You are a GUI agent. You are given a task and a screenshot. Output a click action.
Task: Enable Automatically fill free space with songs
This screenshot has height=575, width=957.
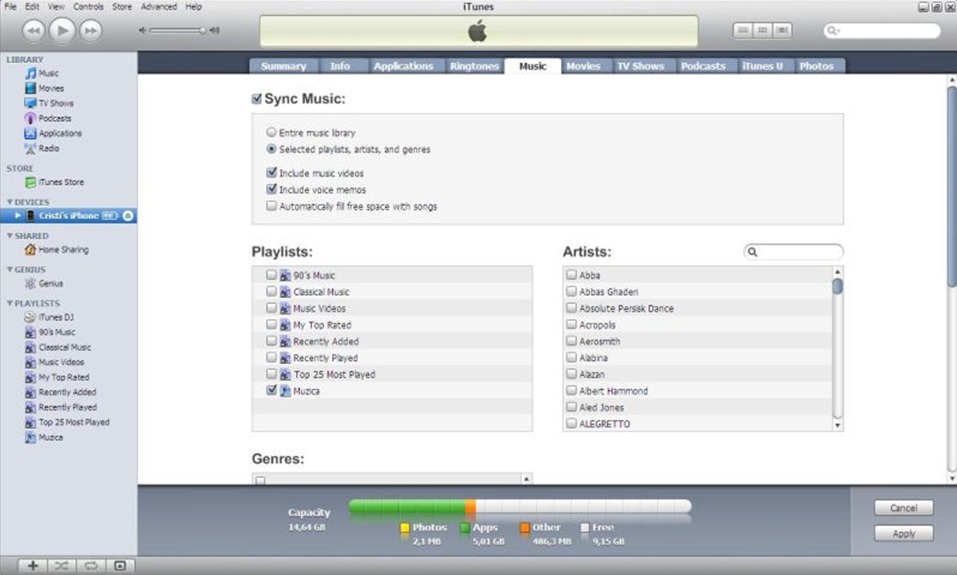271,206
